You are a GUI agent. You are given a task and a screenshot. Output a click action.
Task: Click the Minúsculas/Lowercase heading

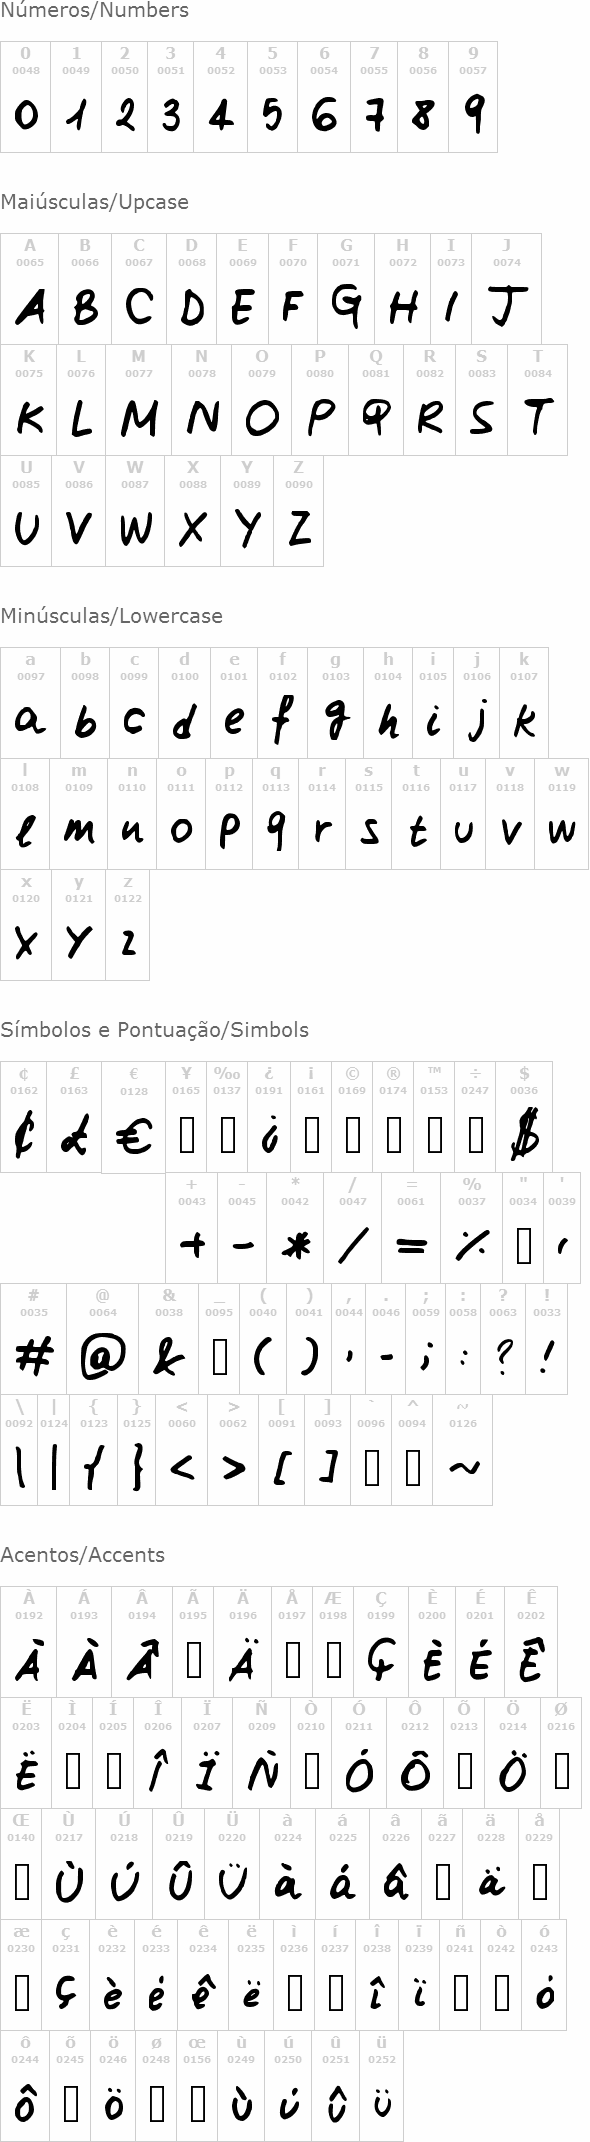click(x=111, y=616)
